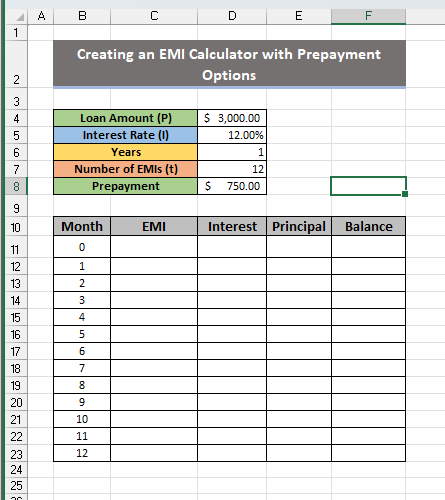The image size is (445, 500).
Task: Click the empty Principal cell for Month 7
Action: pos(299,368)
